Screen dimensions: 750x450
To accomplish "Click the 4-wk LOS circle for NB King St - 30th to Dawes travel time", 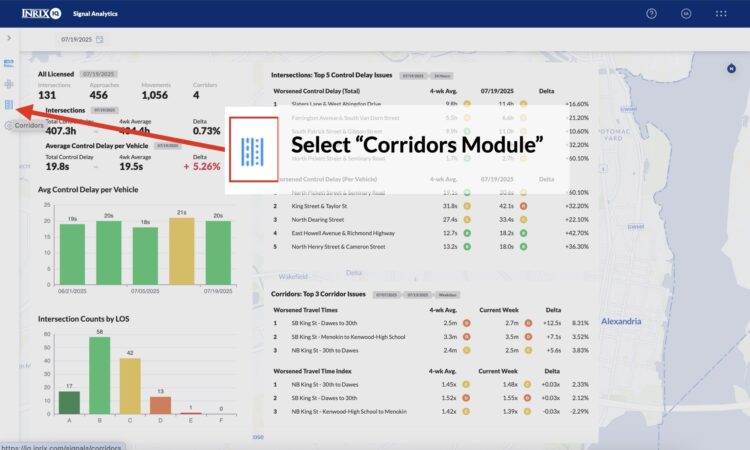I will 466,350.
